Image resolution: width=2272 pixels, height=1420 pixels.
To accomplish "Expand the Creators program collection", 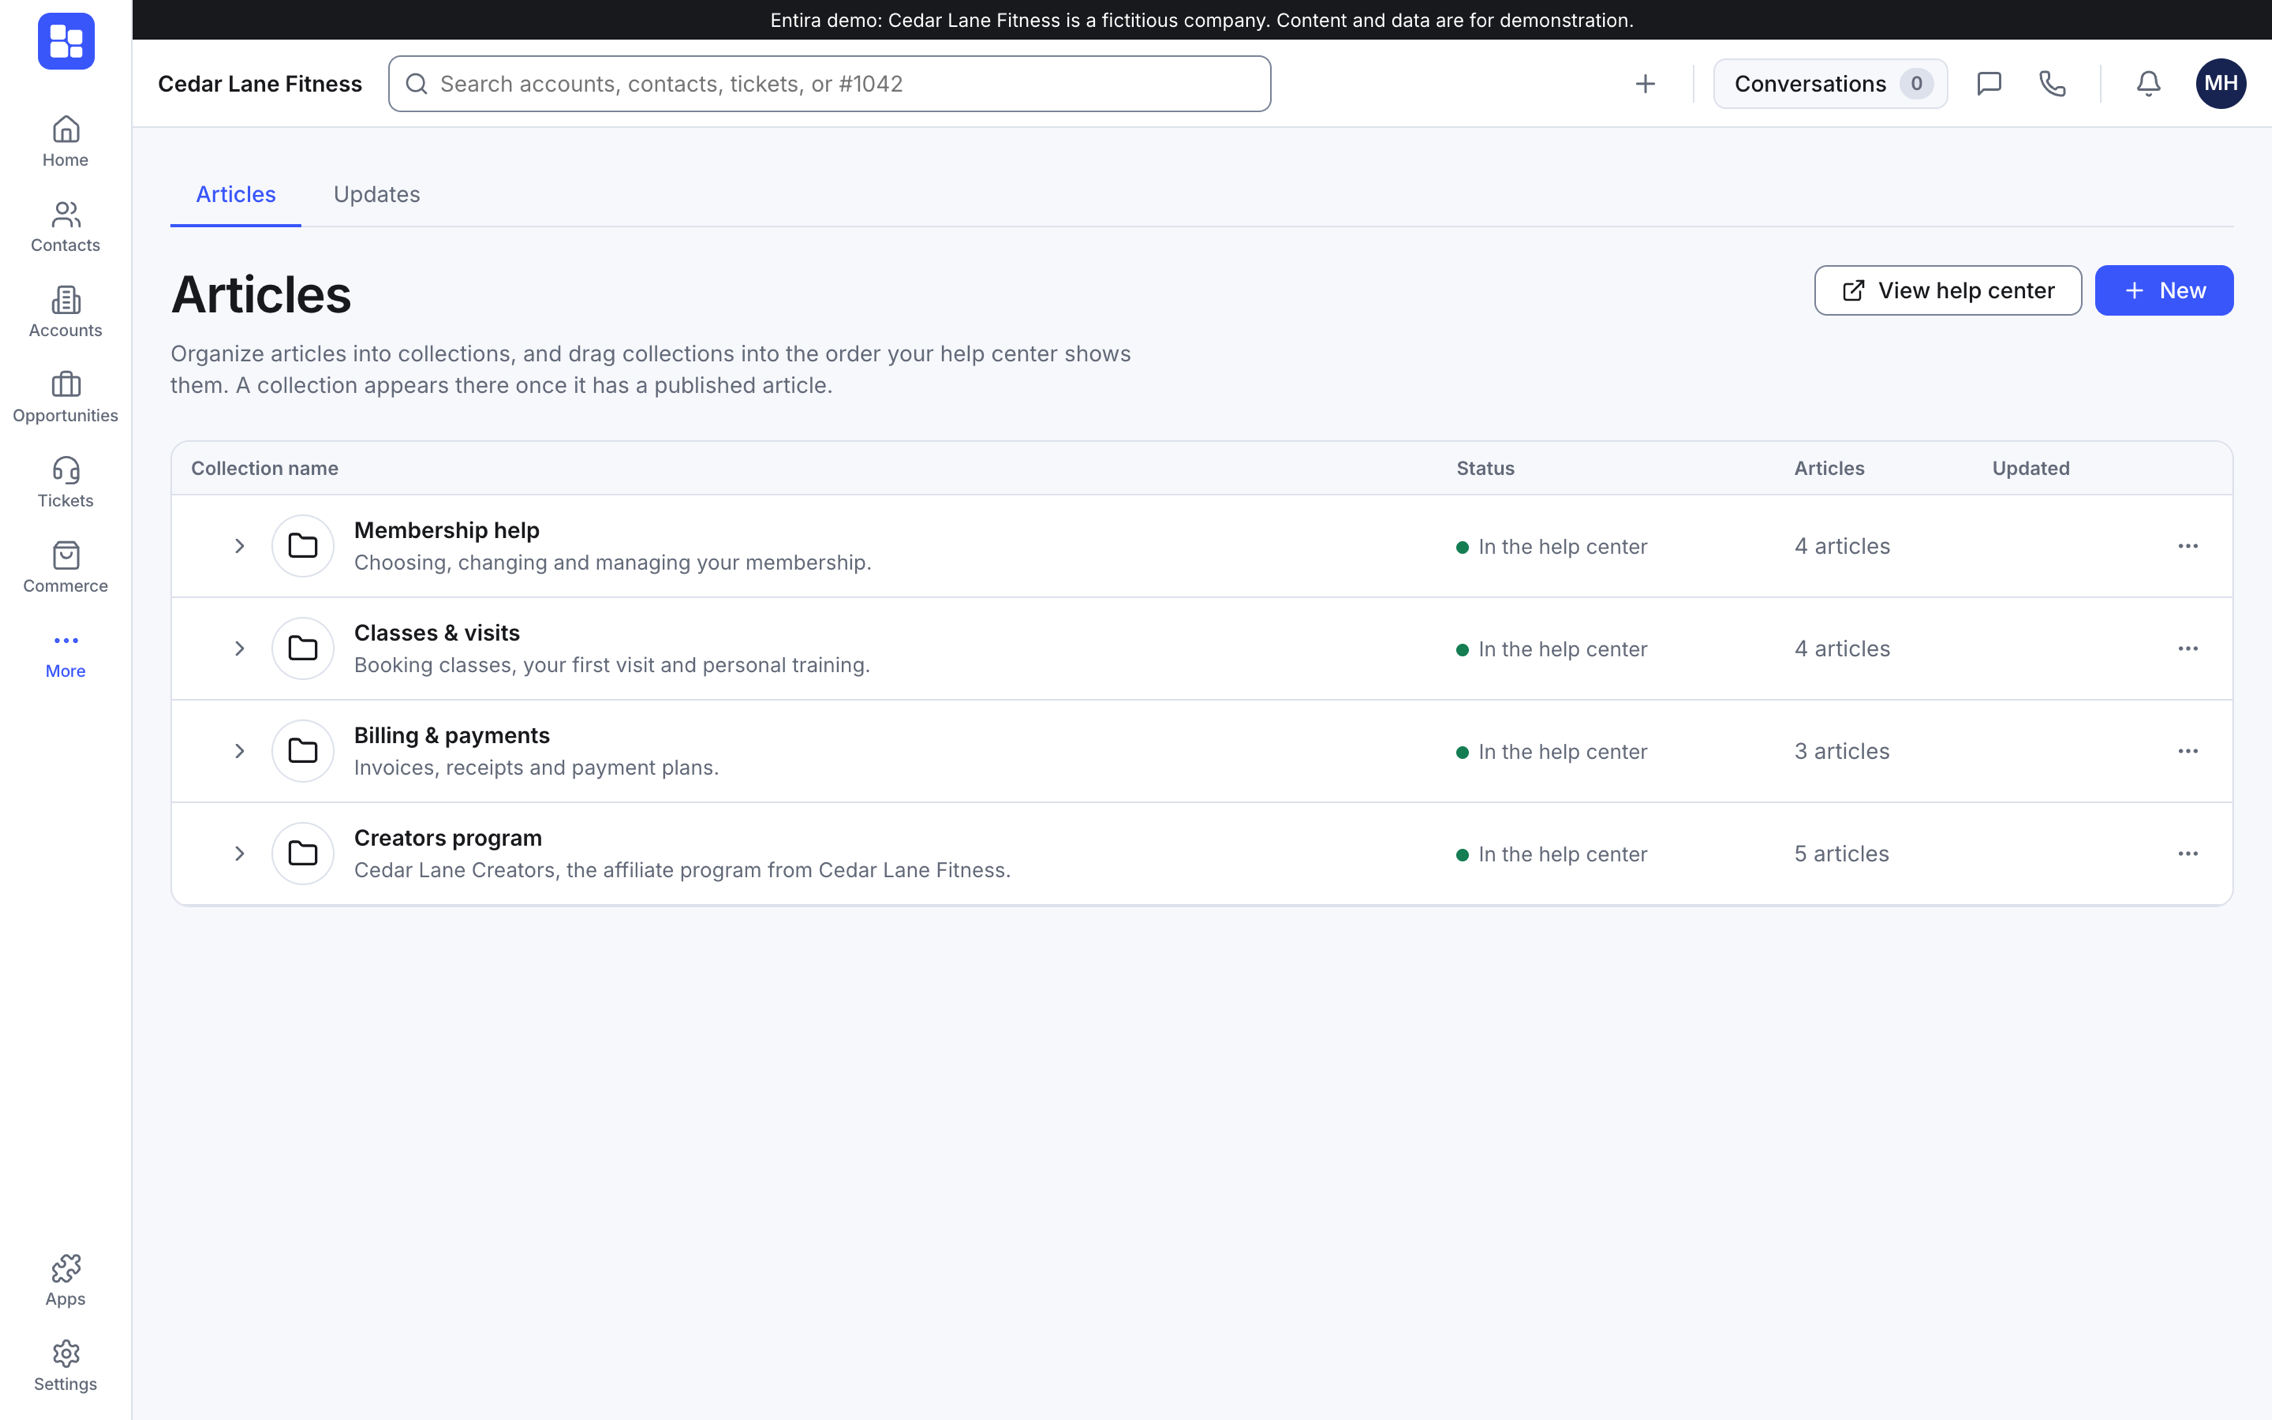I will (239, 854).
